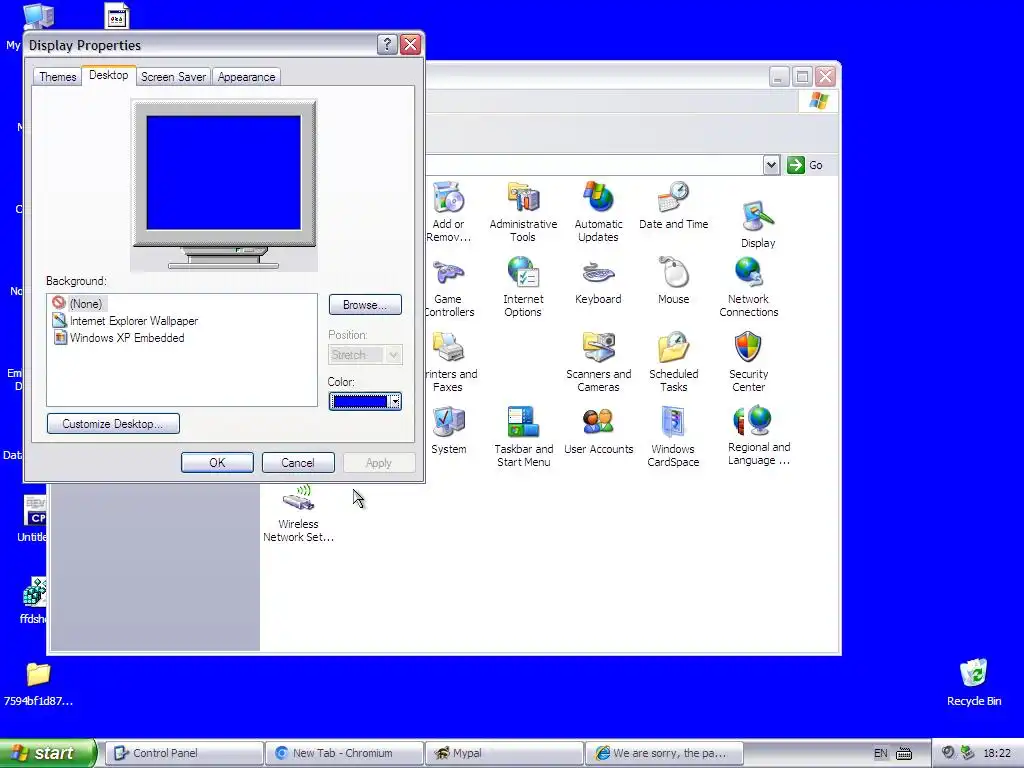Expand the Control Panel address bar dropdown

pos(771,165)
